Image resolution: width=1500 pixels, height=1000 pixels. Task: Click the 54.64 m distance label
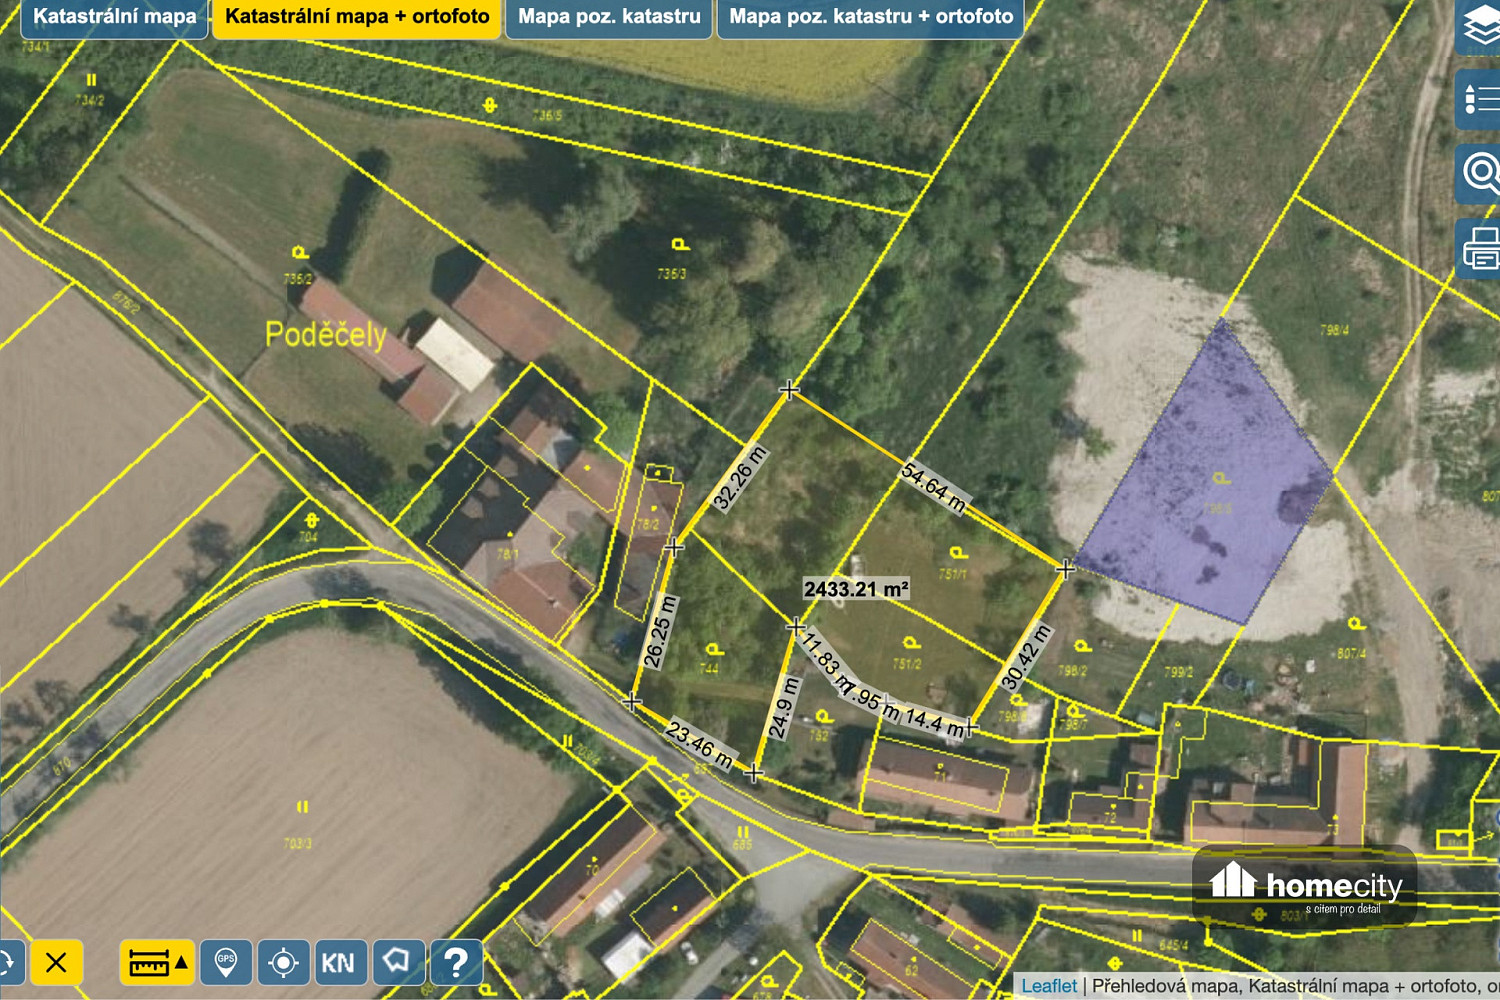tap(934, 487)
